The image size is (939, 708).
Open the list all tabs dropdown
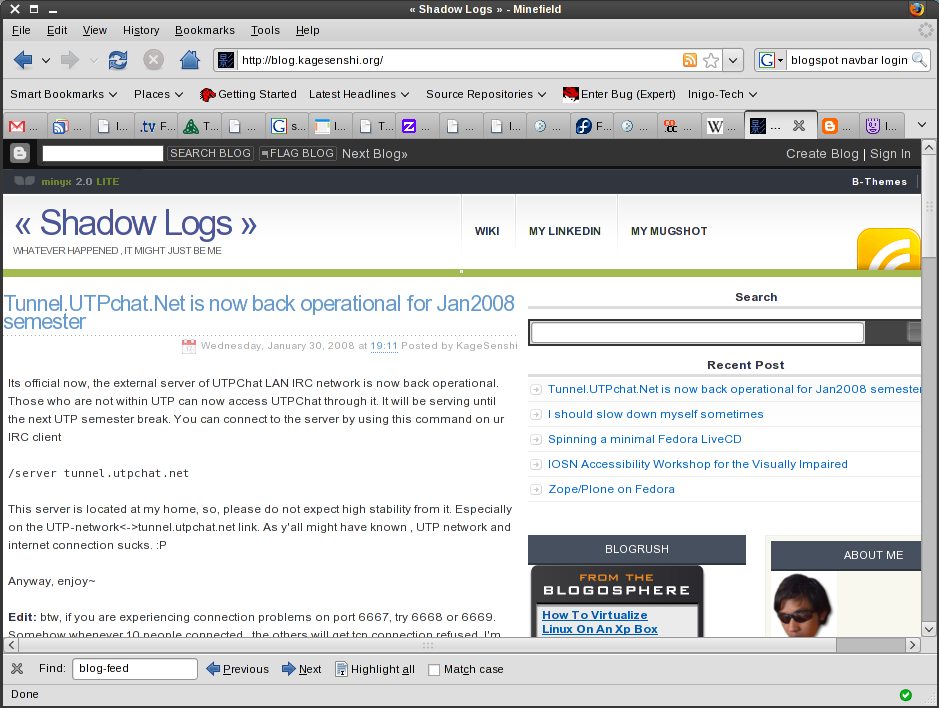click(922, 125)
